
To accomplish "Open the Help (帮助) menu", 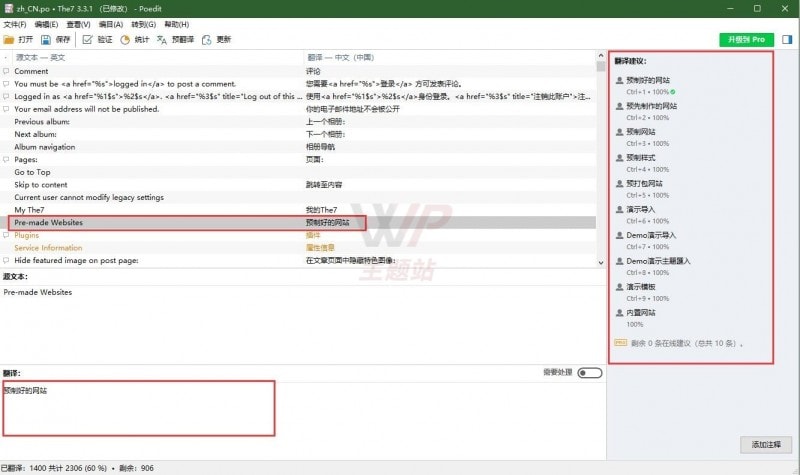I will 176,24.
